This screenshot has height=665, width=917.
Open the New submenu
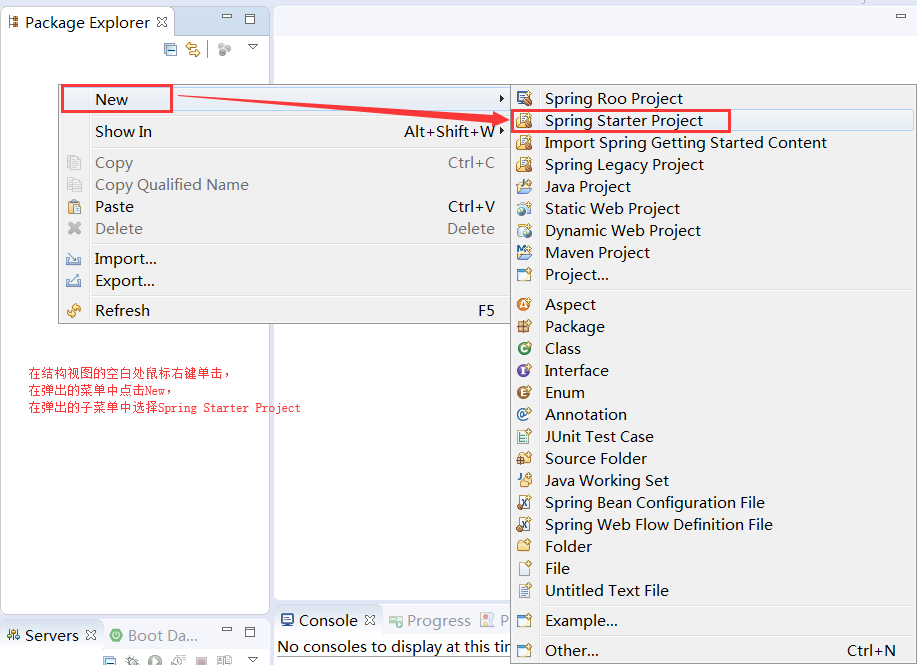tap(285, 99)
